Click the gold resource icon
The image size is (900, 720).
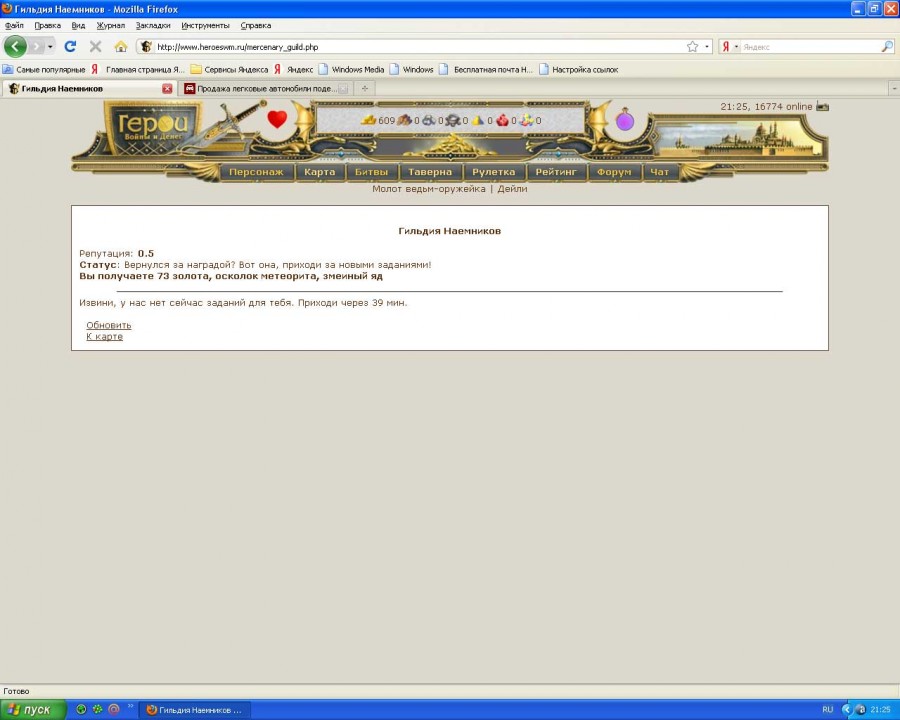(x=368, y=120)
